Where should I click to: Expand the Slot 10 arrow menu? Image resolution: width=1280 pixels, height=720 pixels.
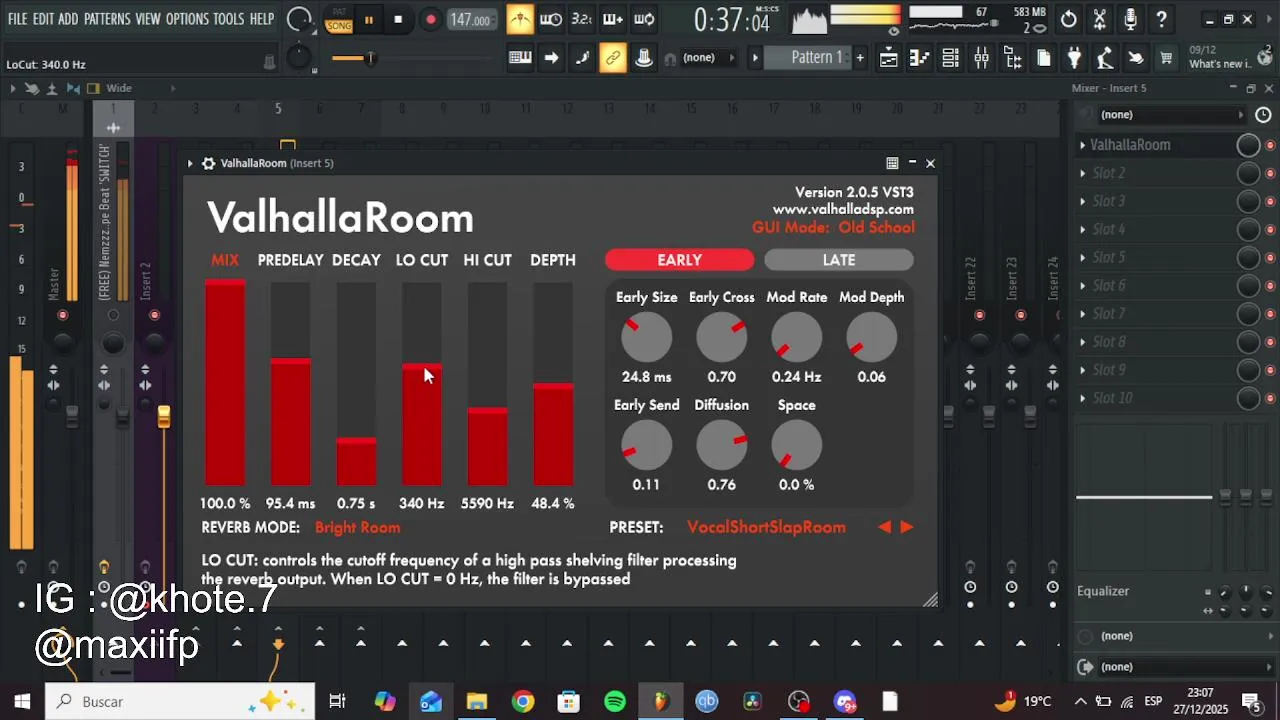click(1082, 398)
